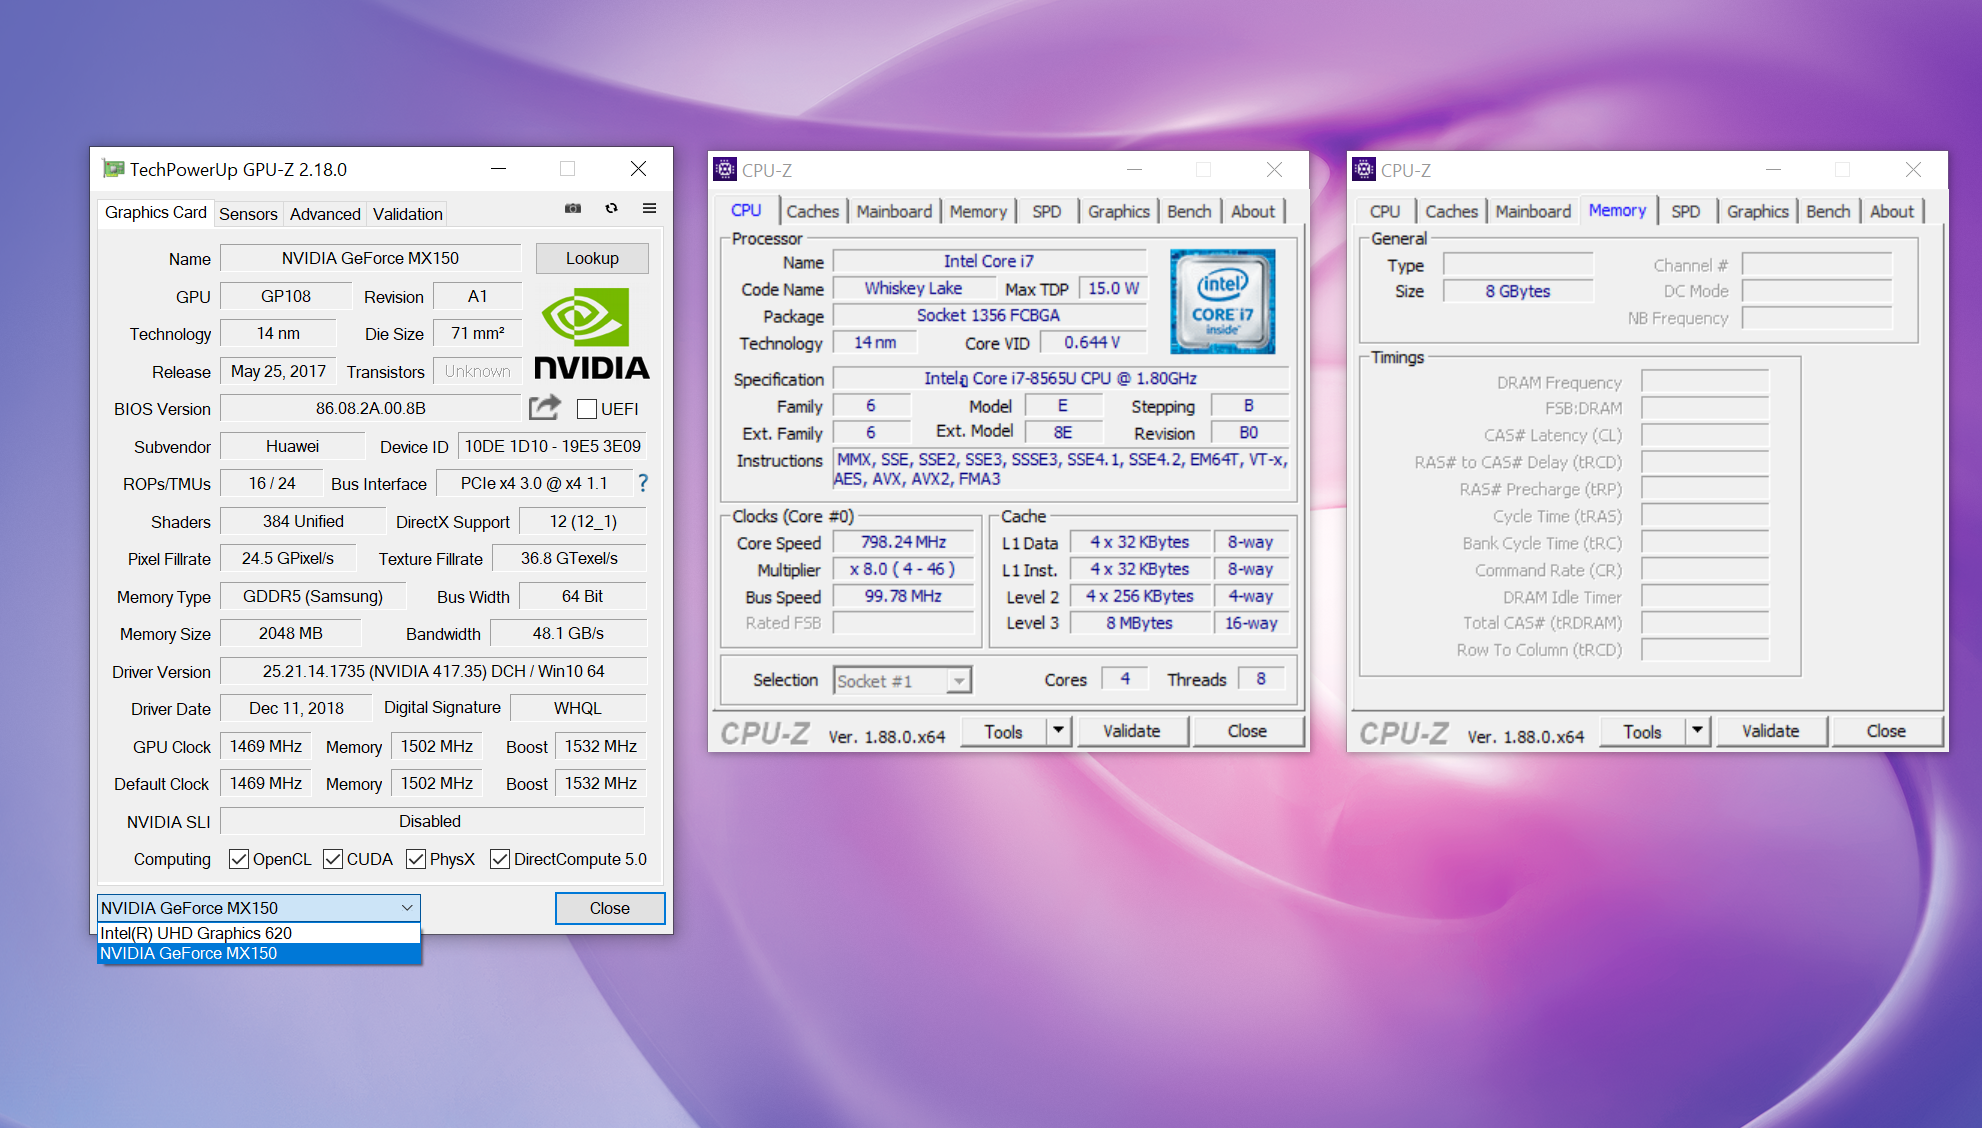This screenshot has width=1982, height=1128.
Task: Switch to the Sensors tab in GPU-Z
Action: [x=248, y=214]
